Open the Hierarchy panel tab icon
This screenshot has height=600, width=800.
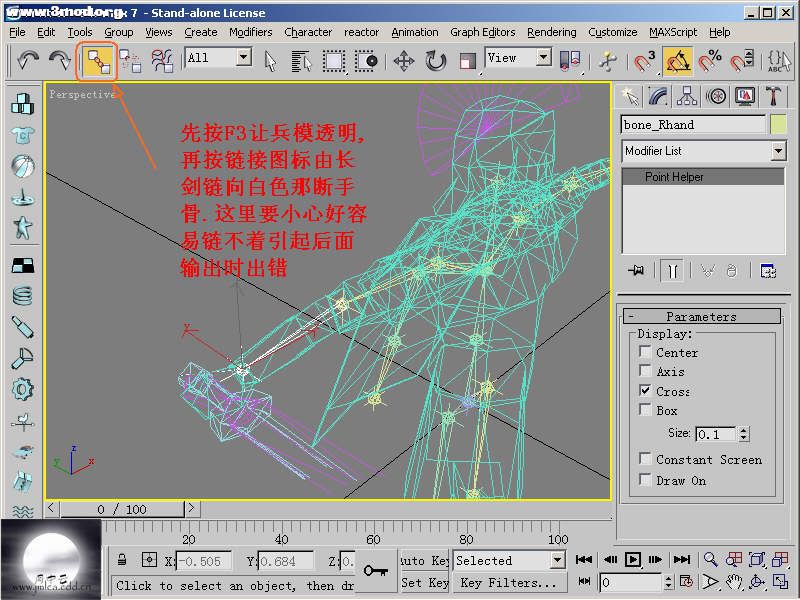coord(687,96)
